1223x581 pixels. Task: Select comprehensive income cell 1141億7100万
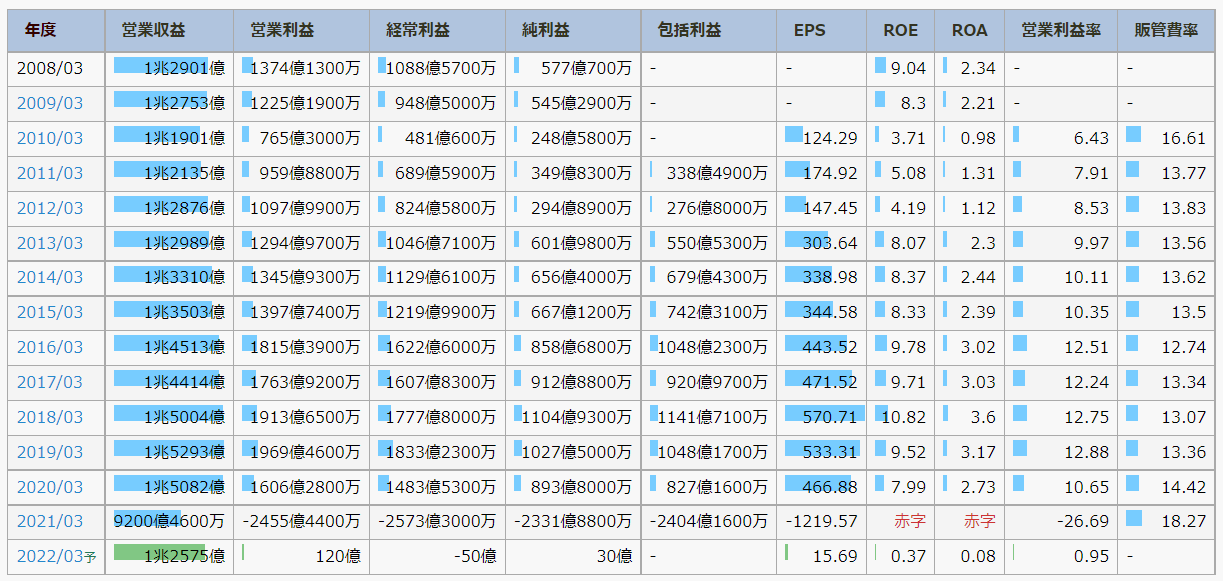tap(709, 417)
